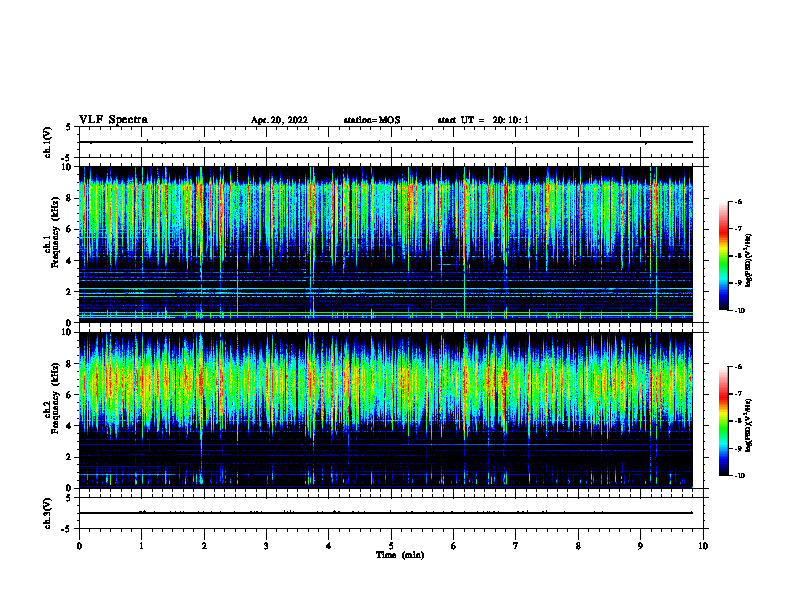Select the ch.1 frequency tick "2"

pyautogui.click(x=70, y=292)
